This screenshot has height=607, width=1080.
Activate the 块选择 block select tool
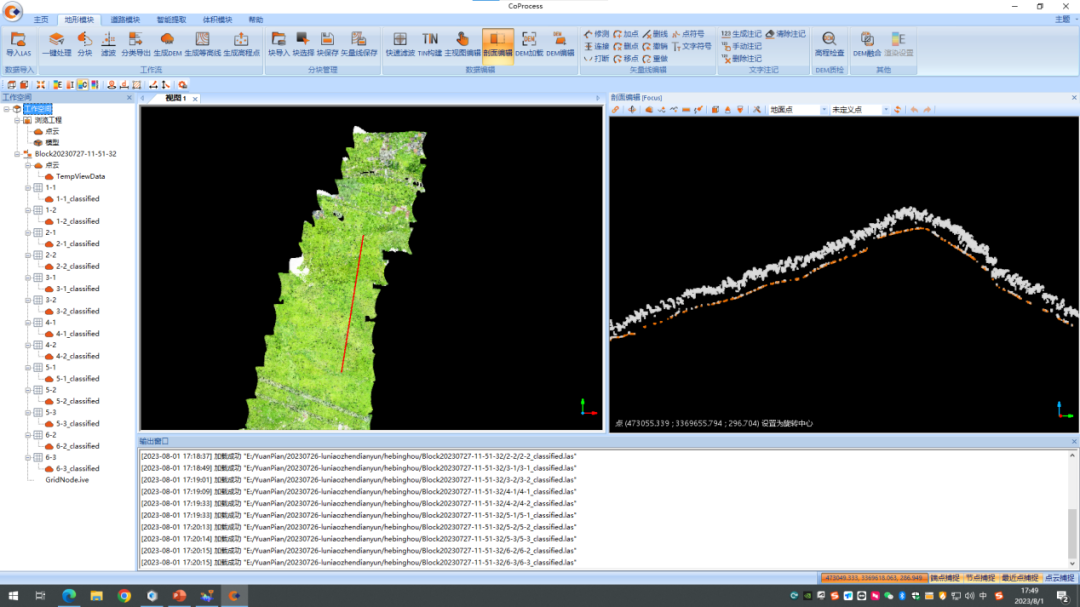pyautogui.click(x=303, y=43)
